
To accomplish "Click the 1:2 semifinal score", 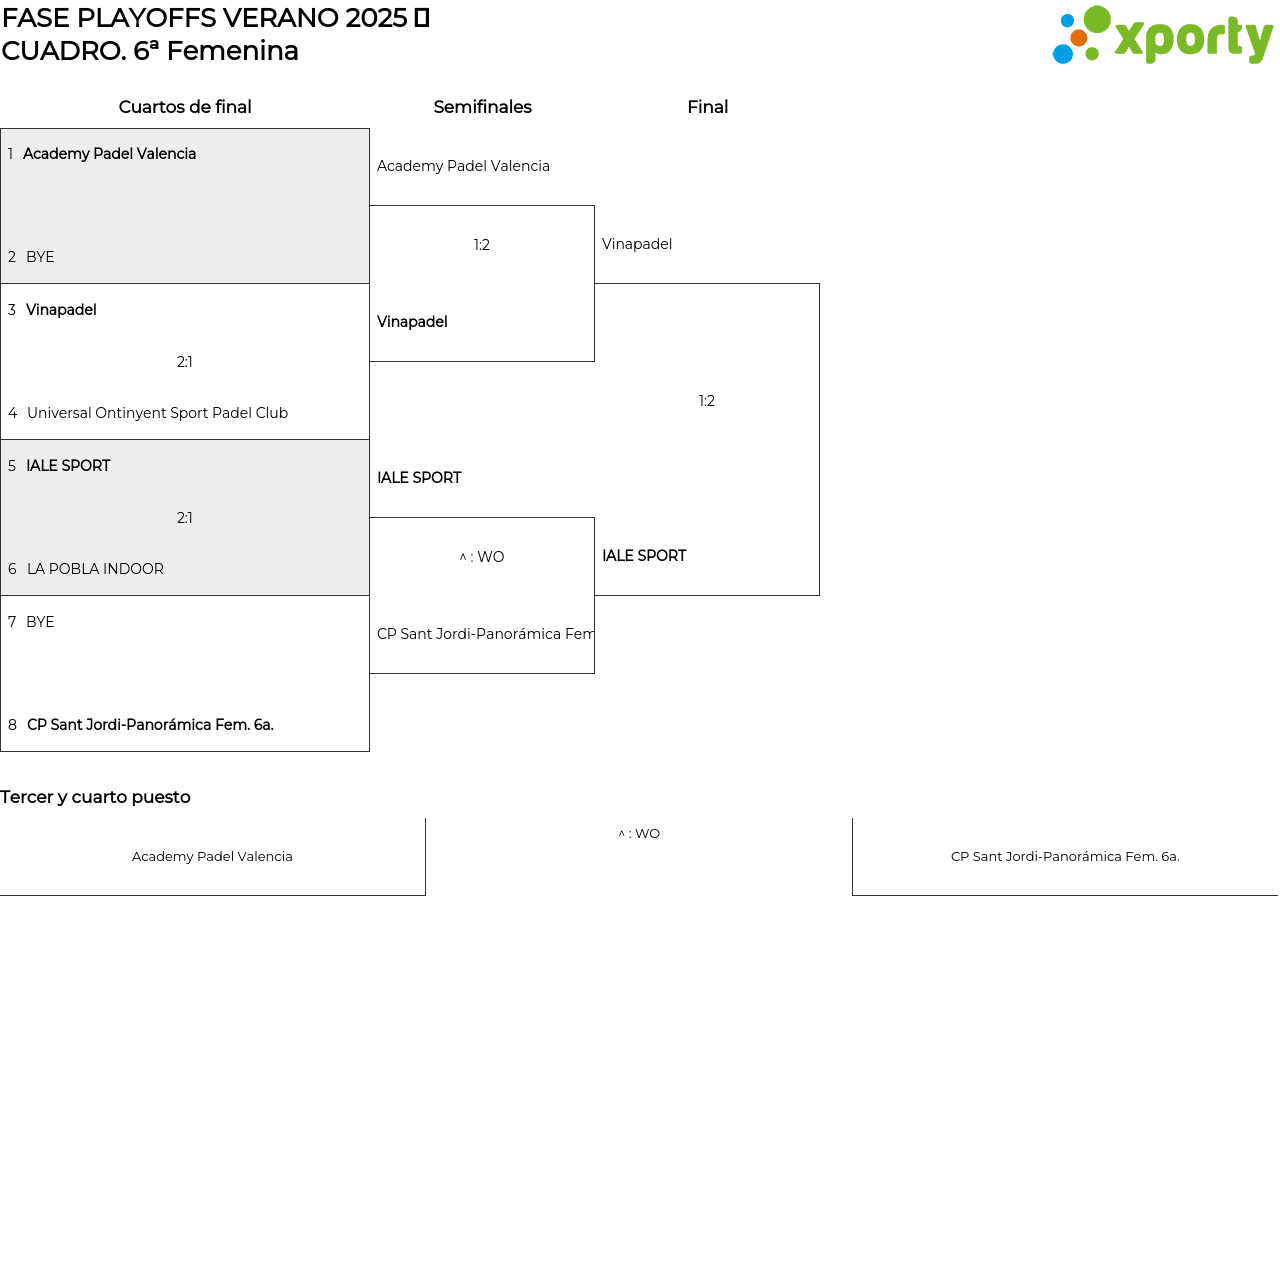I will 482,245.
